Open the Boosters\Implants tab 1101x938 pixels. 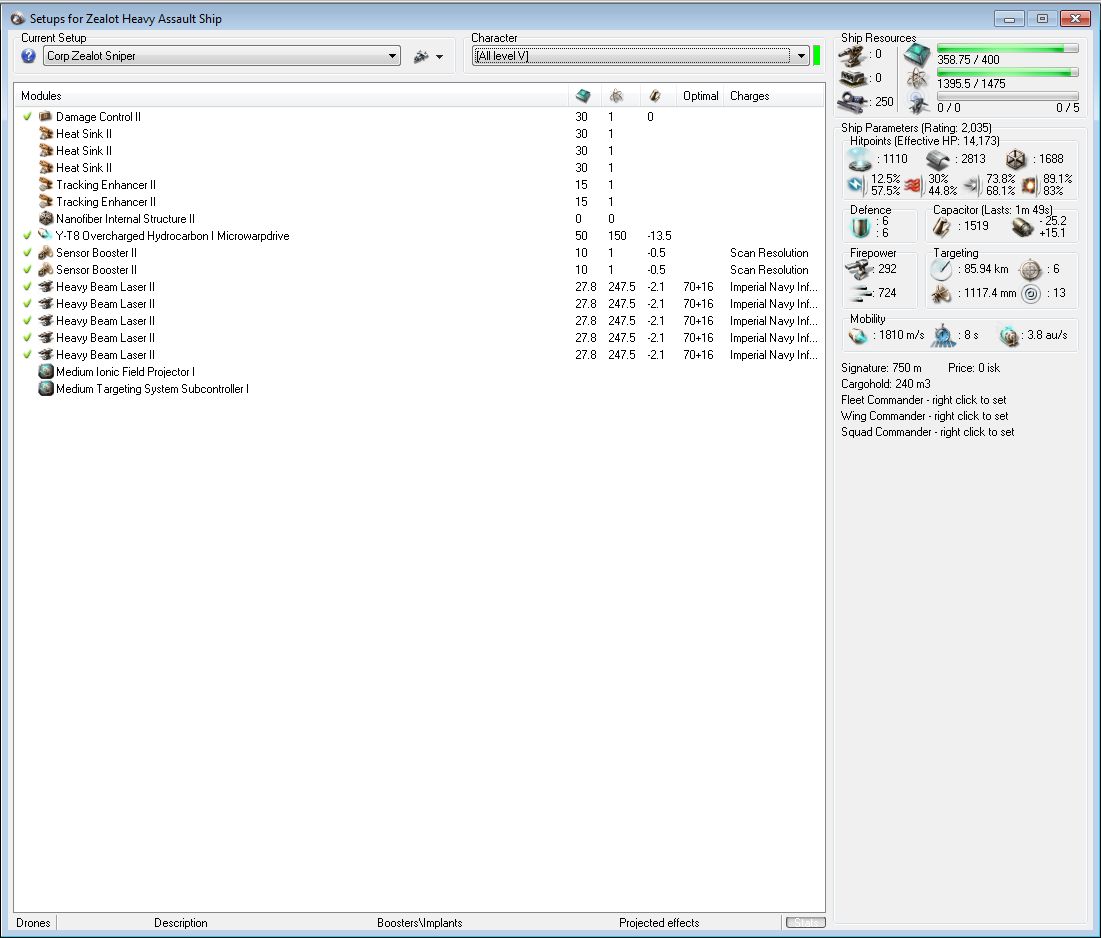pos(419,923)
